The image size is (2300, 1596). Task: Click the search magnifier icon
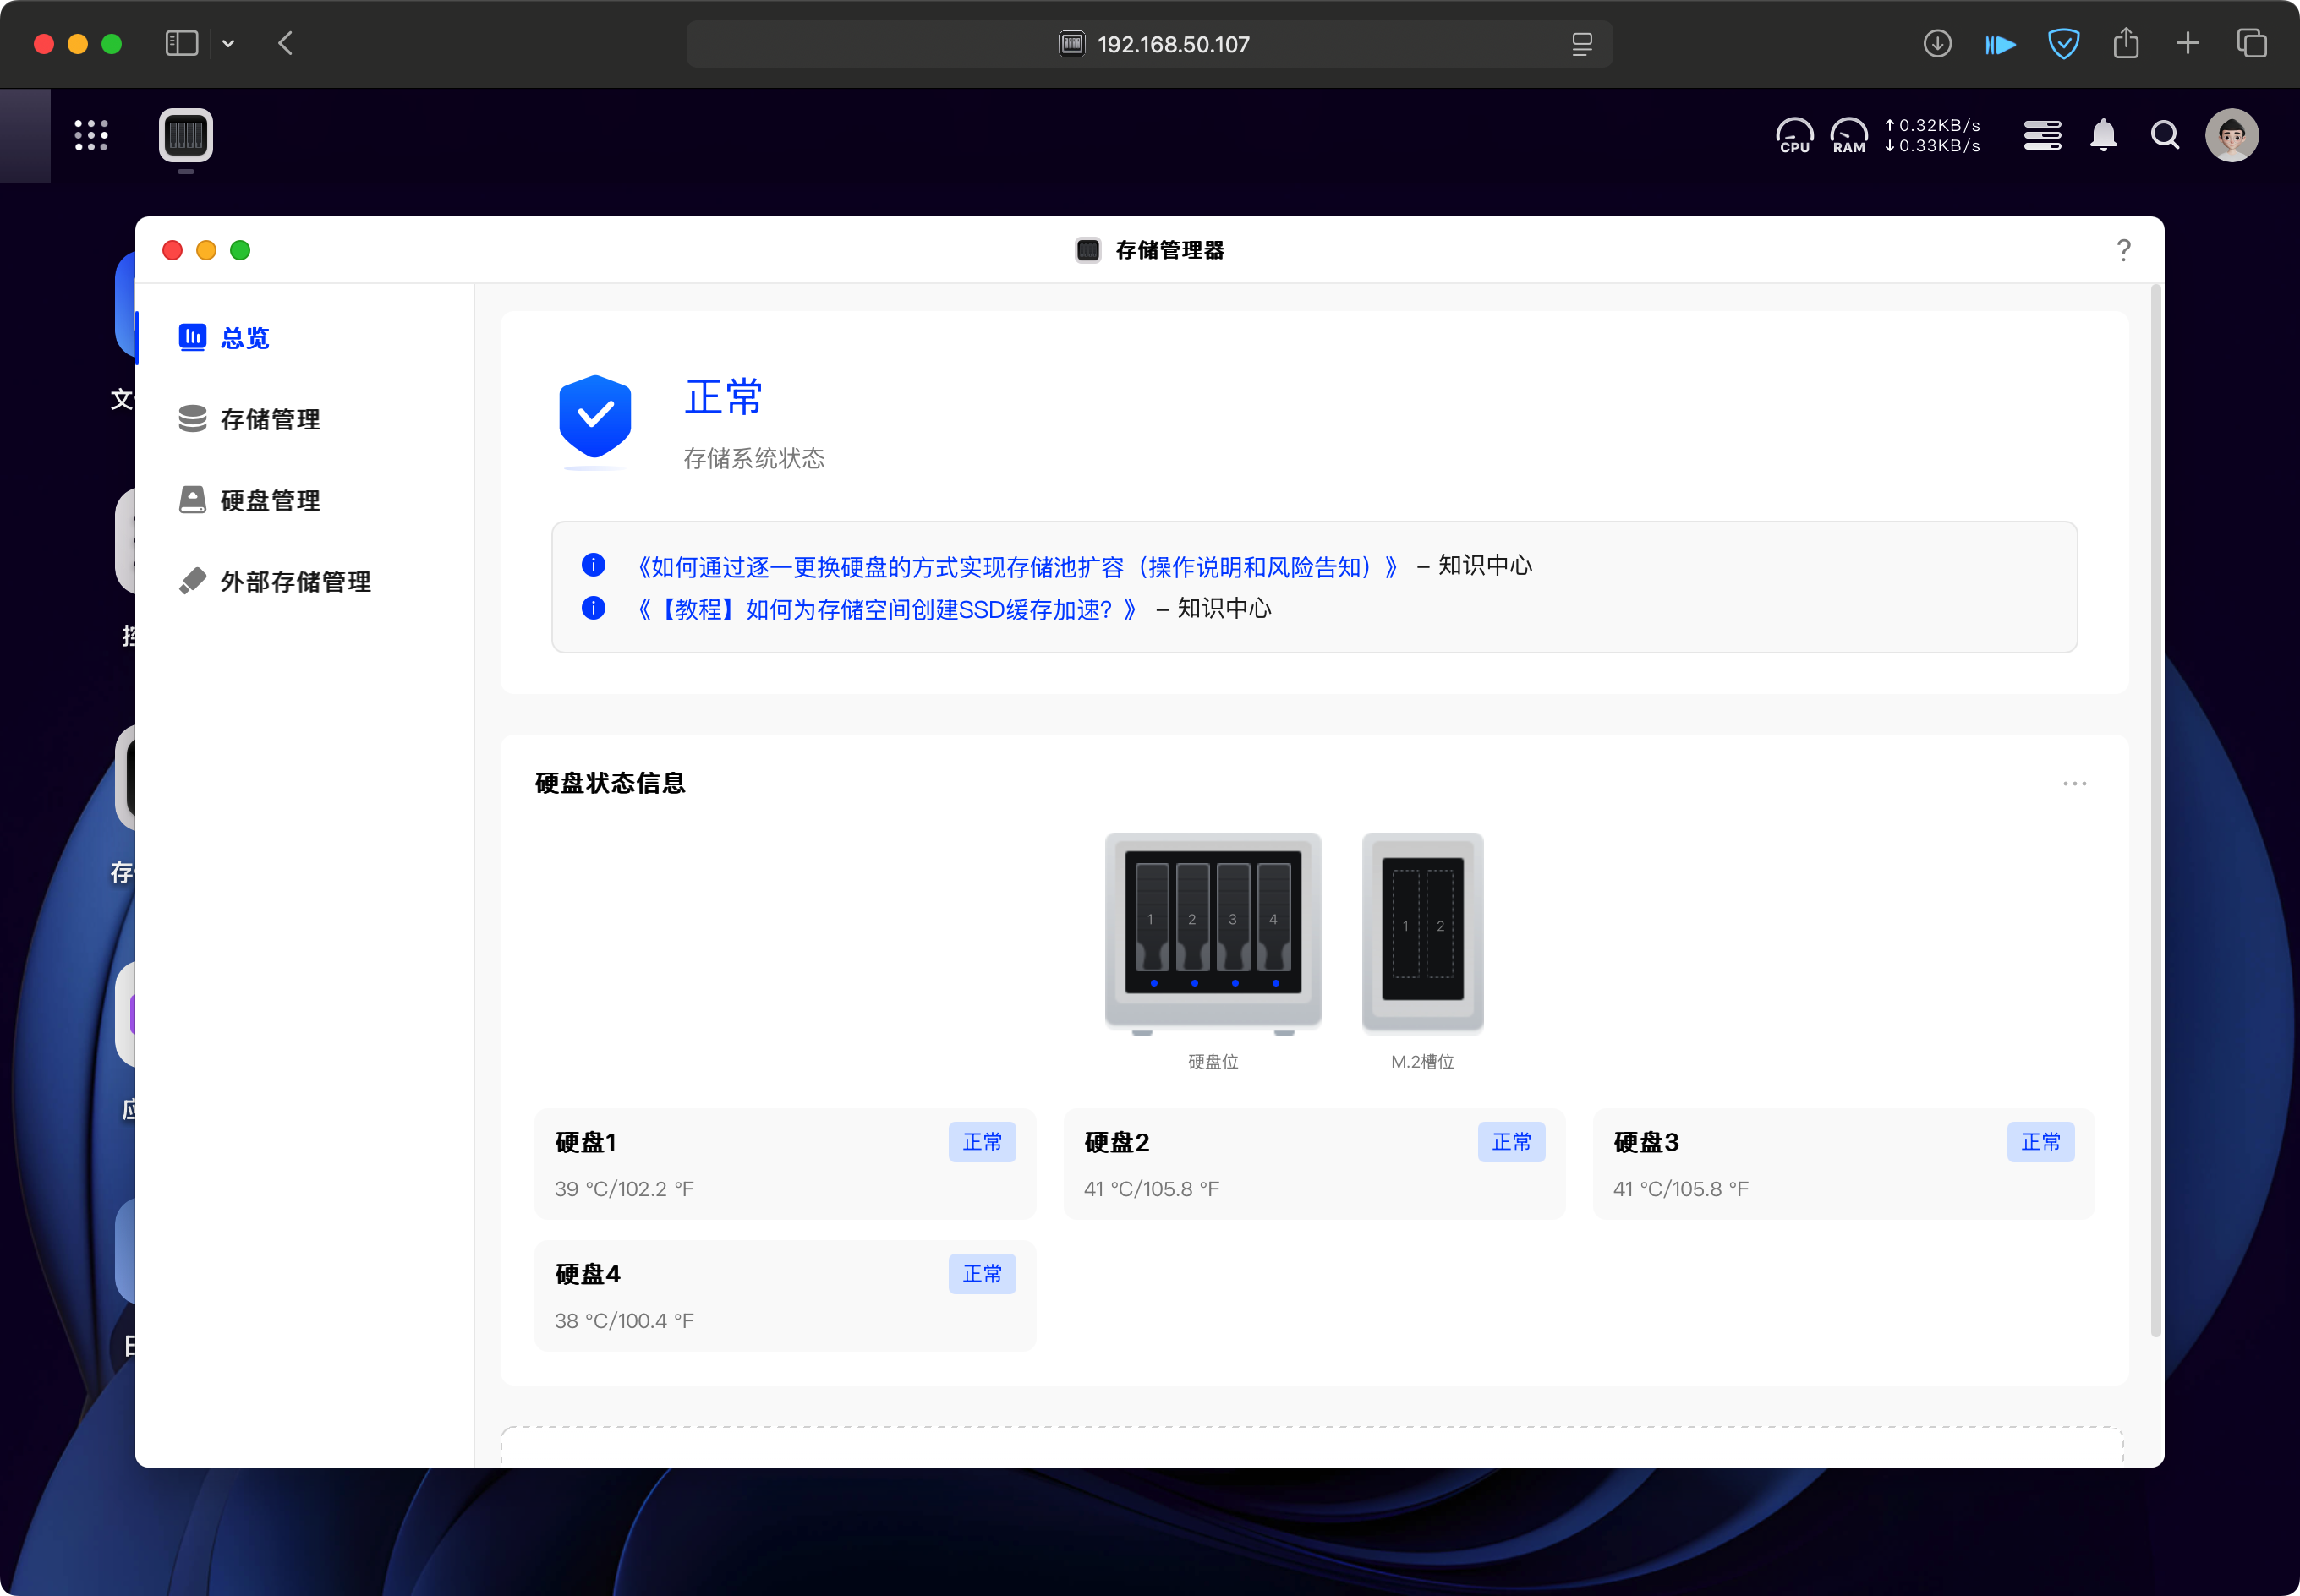tap(2165, 135)
